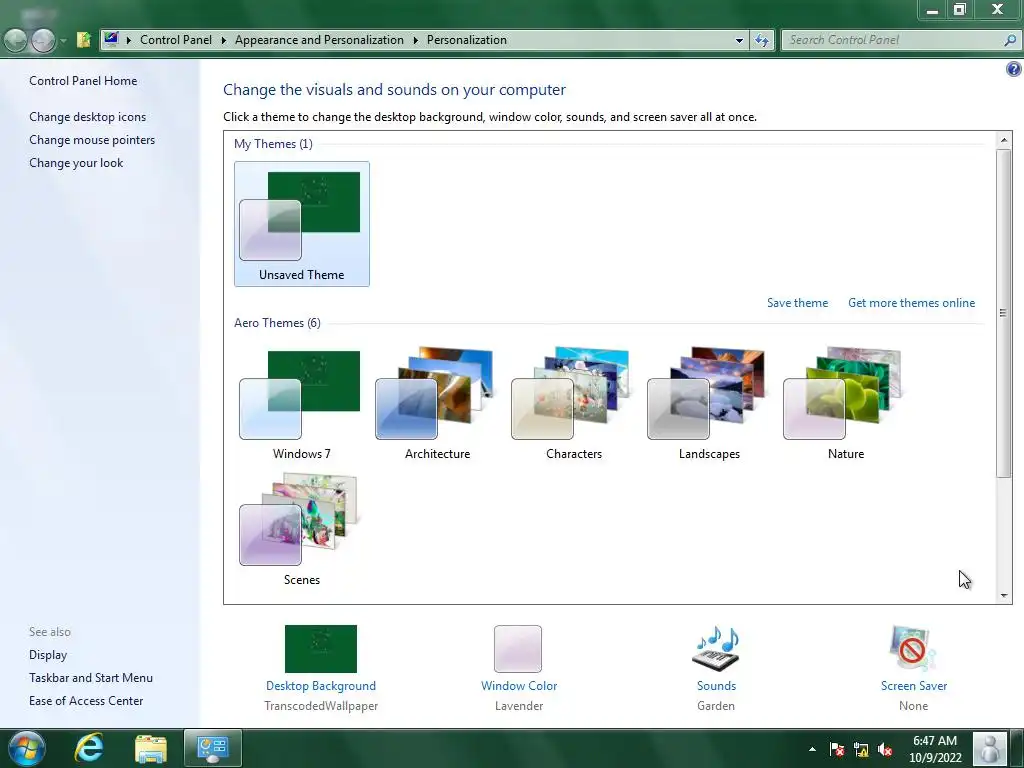Expand root arrow before Control Panel breadcrumb
Image resolution: width=1024 pixels, height=768 pixels.
(129, 40)
